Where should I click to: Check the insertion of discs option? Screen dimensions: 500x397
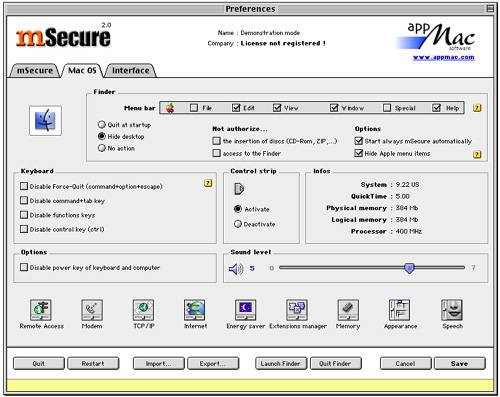(x=216, y=141)
